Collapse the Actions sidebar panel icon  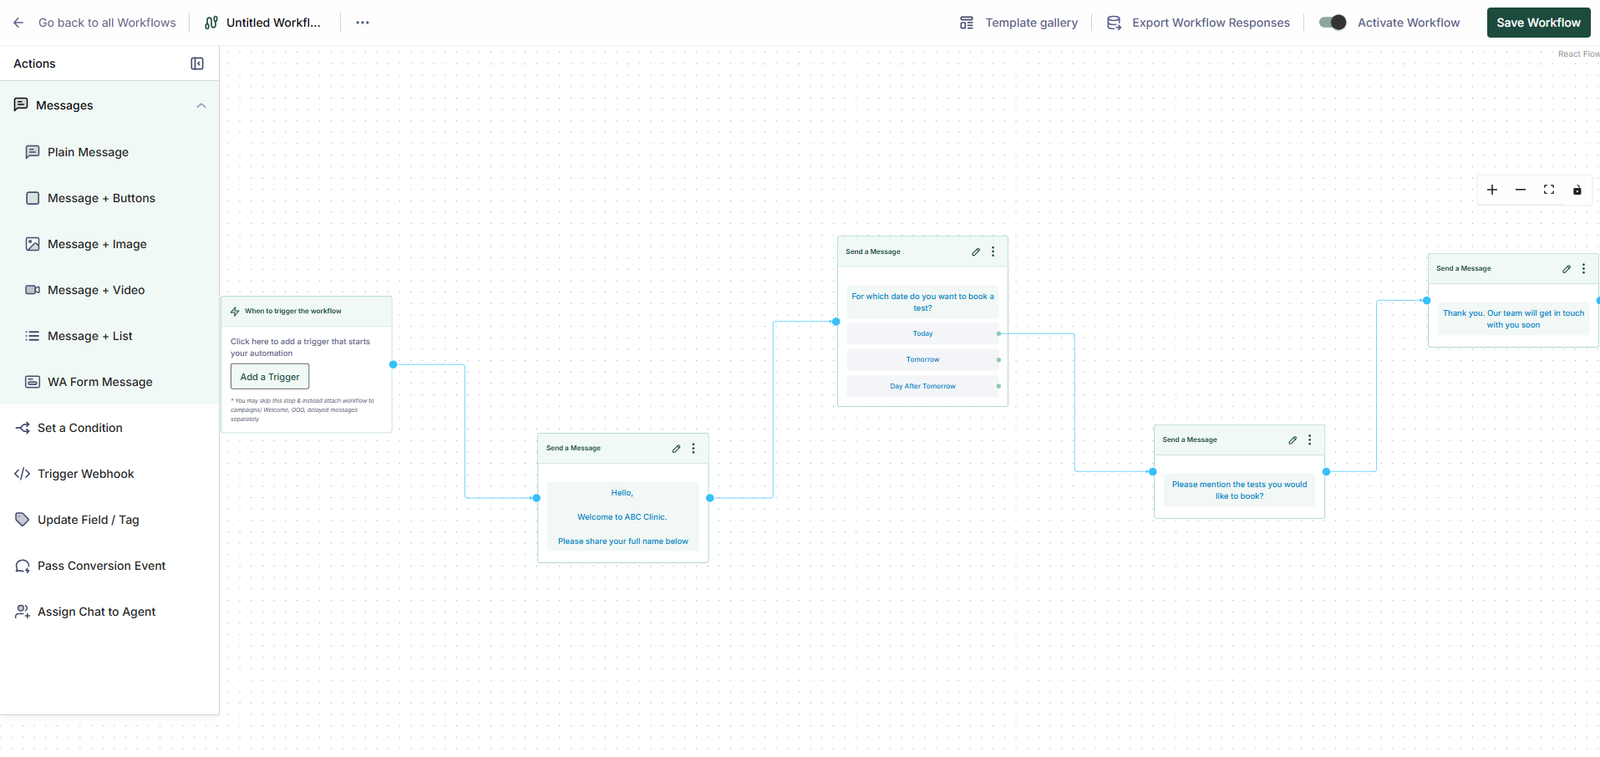[197, 64]
